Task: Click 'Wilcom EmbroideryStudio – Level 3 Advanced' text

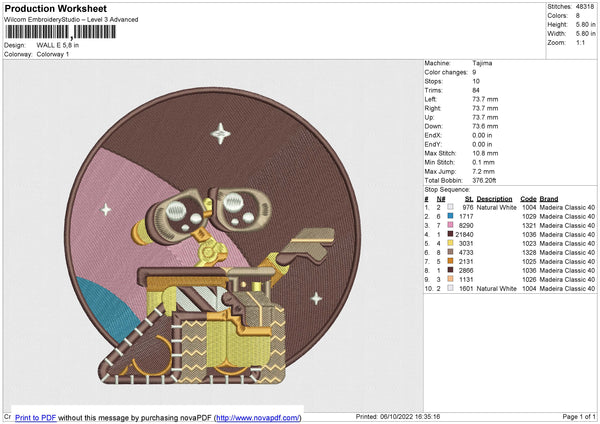Action: click(71, 20)
